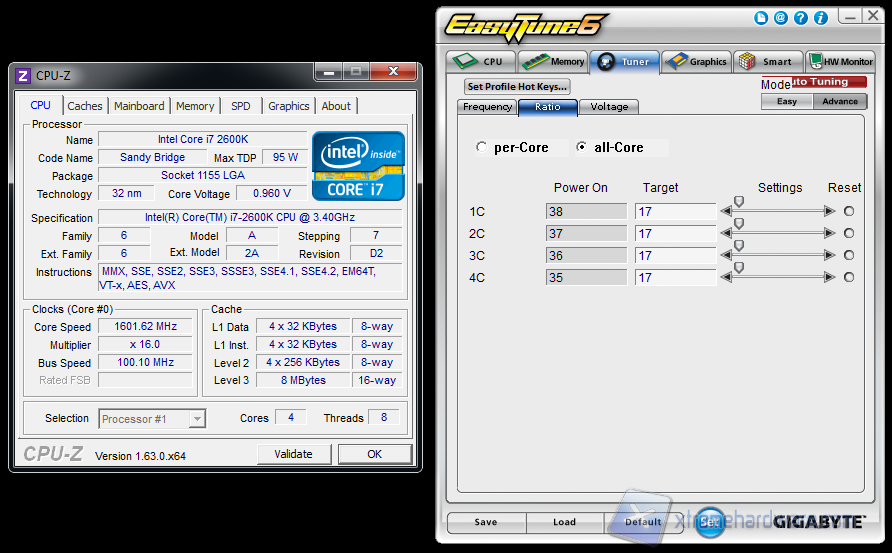This screenshot has width=892, height=553.
Task: Click the blue document icon in EasyTune6 header
Action: tap(762, 18)
